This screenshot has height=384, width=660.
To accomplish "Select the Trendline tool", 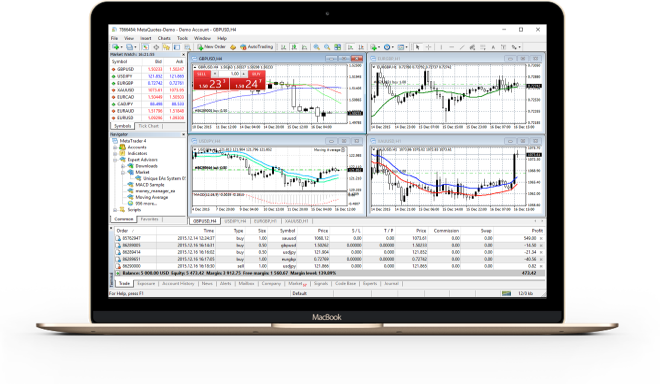I will click(462, 47).
